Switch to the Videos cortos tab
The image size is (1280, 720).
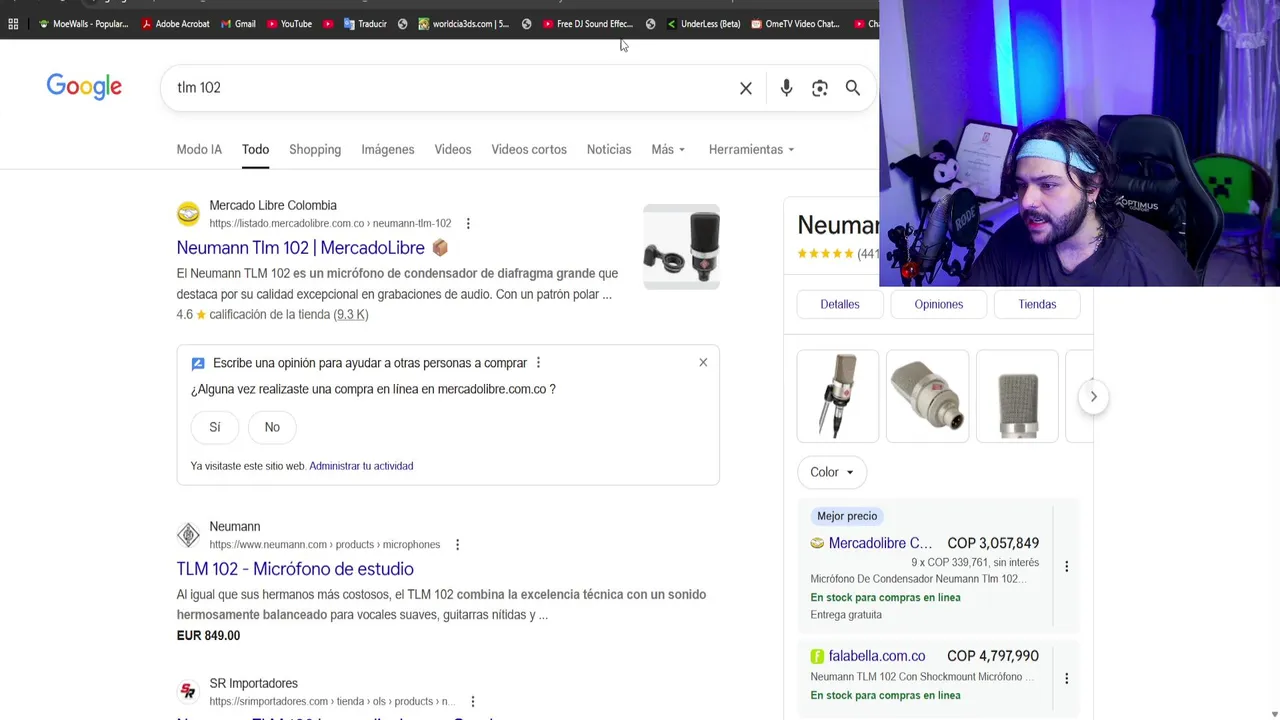pyautogui.click(x=529, y=149)
